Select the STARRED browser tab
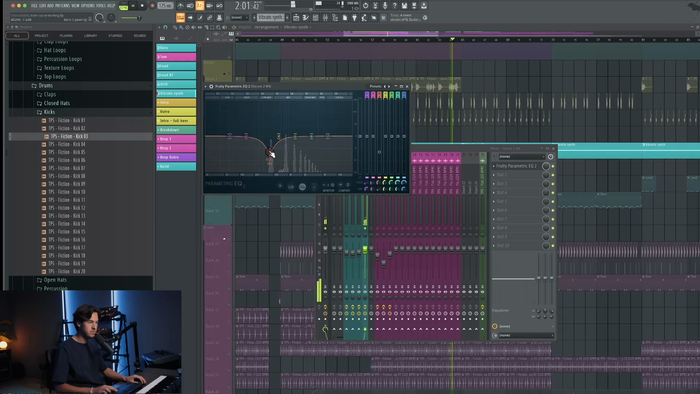The image size is (700, 394). click(x=115, y=35)
